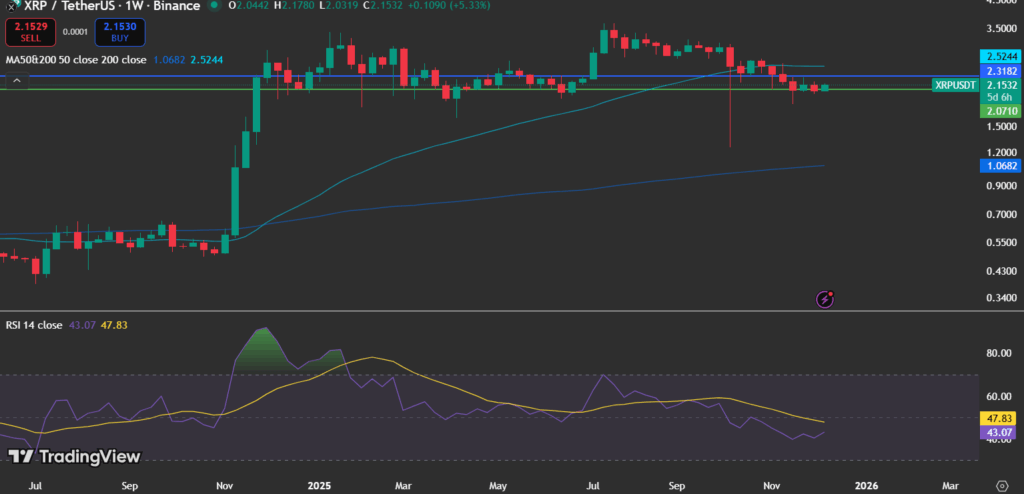Image resolution: width=1024 pixels, height=494 pixels.
Task: Click the close value C2.1532
Action: [x=385, y=6]
